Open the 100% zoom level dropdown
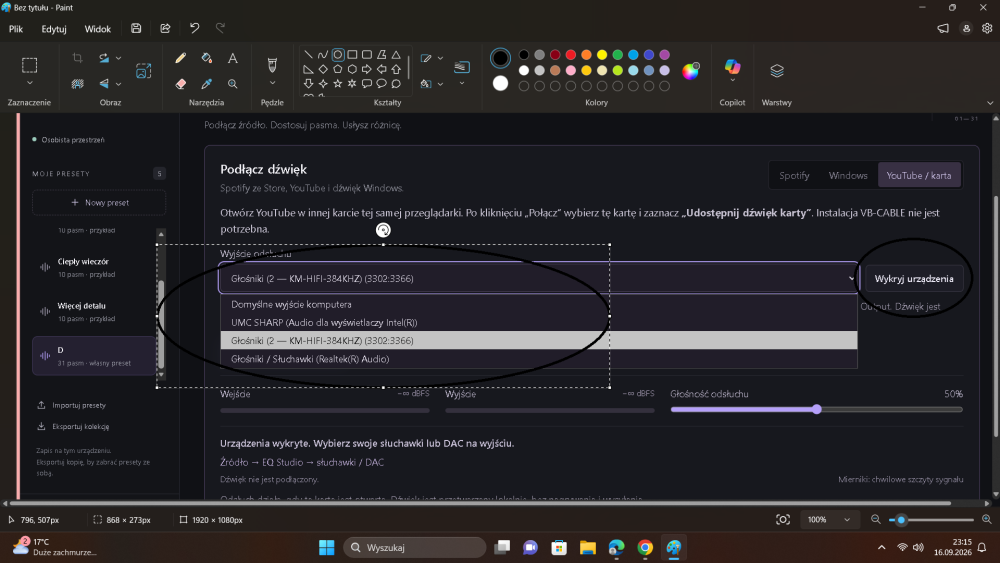The height and width of the screenshot is (563, 1000). (829, 520)
